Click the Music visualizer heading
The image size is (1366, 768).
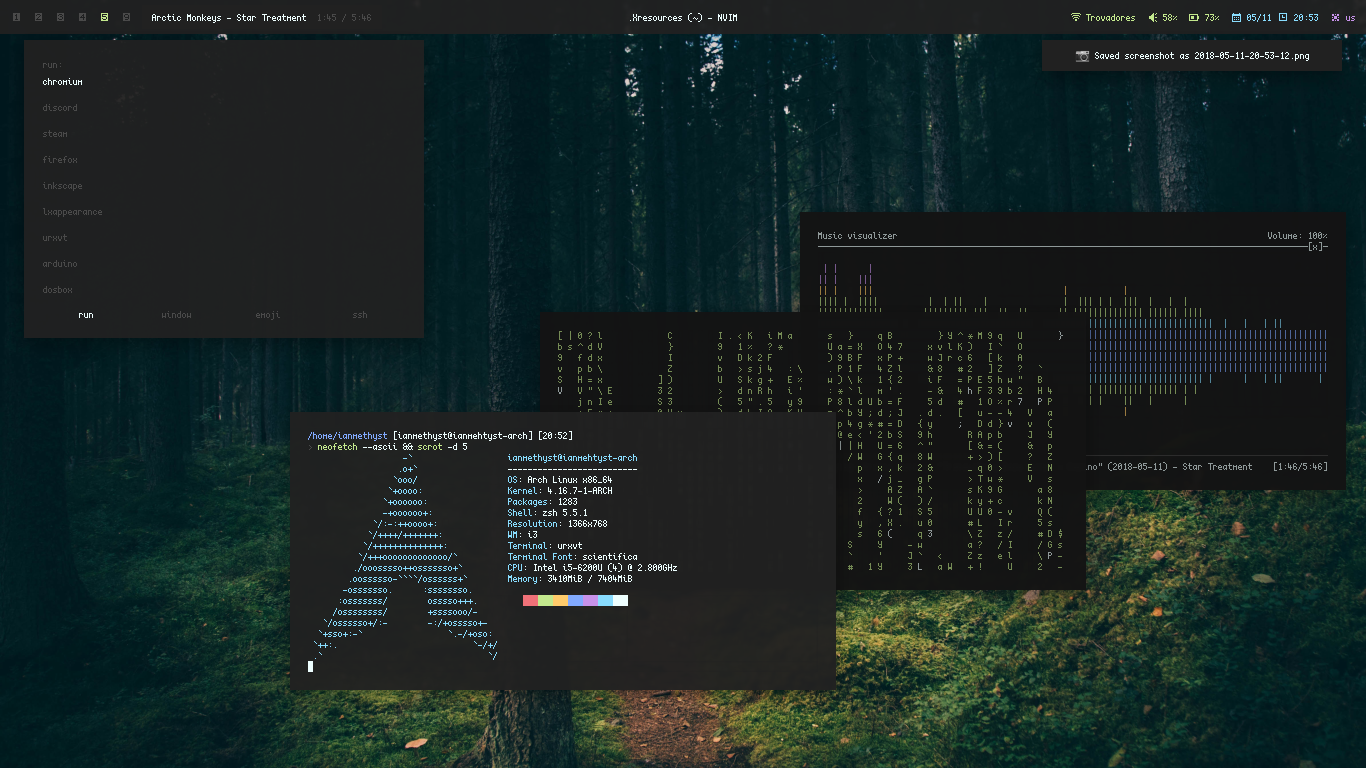pyautogui.click(x=857, y=236)
